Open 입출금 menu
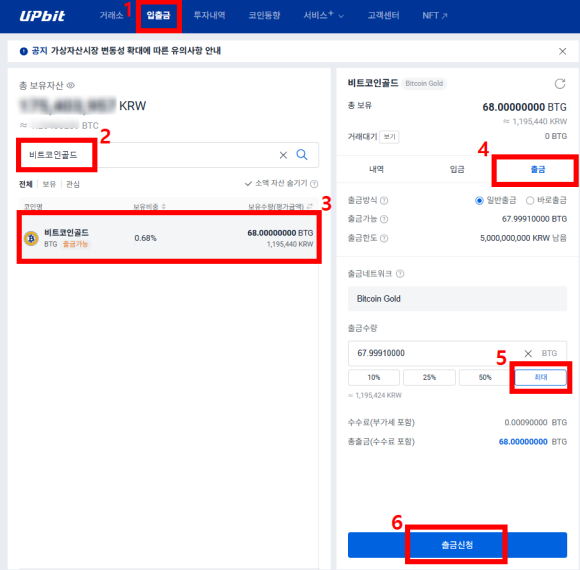Image resolution: width=580 pixels, height=570 pixels. tap(158, 16)
